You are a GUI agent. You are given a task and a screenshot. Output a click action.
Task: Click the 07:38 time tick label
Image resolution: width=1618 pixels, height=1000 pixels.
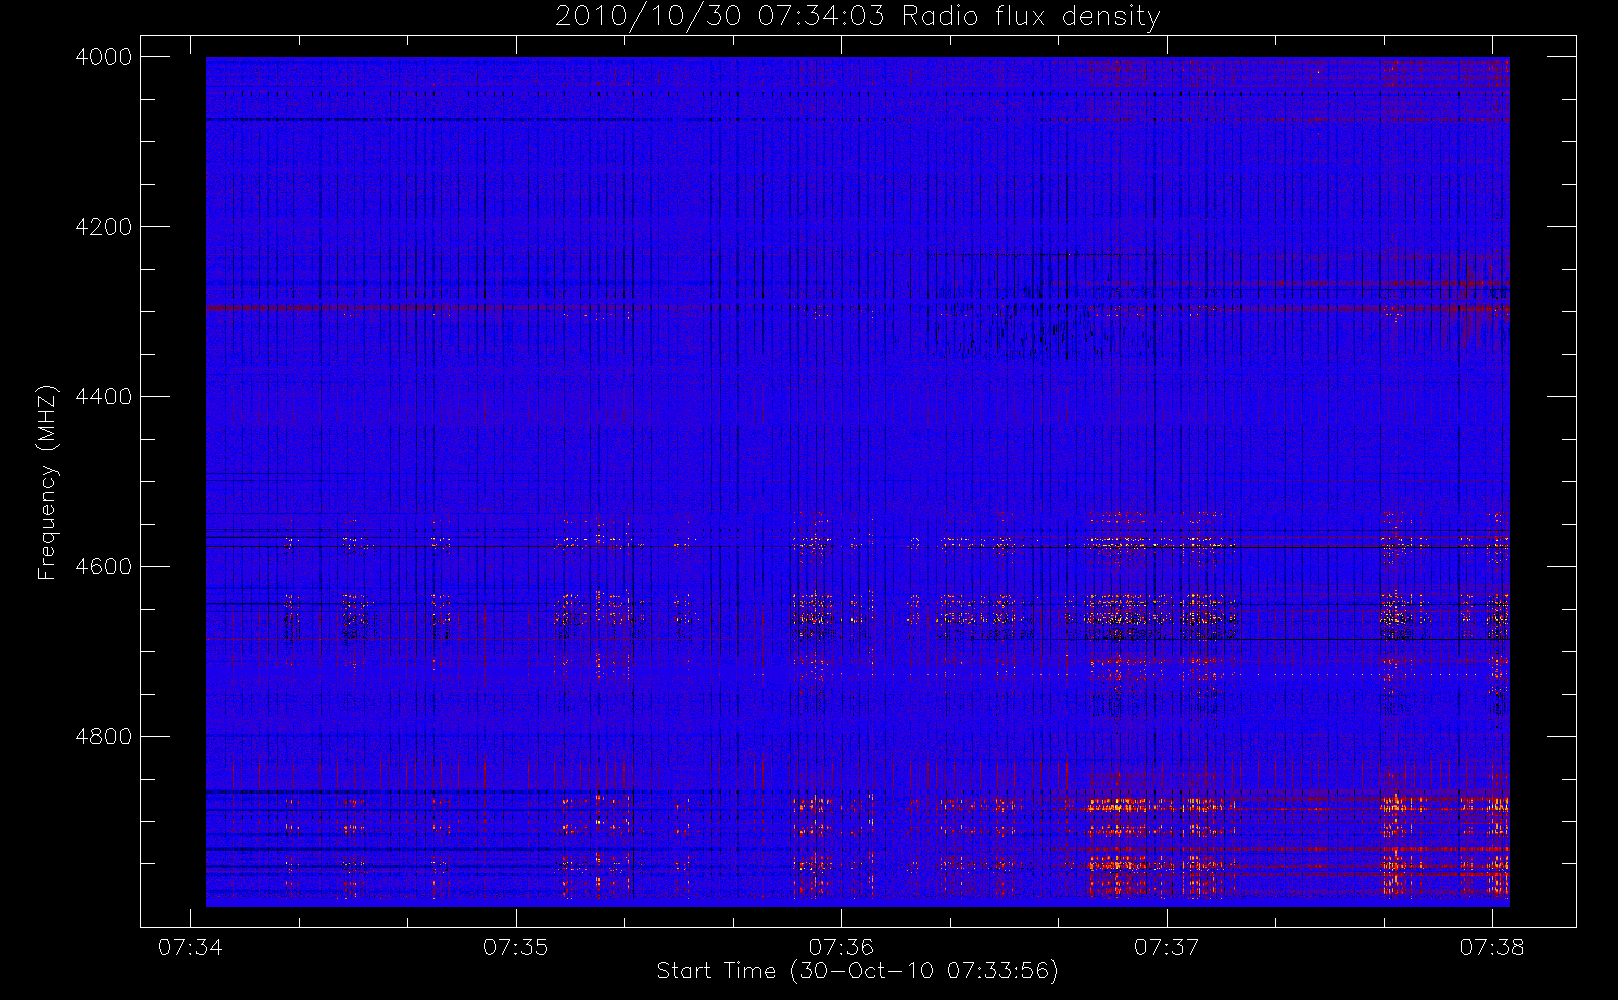pyautogui.click(x=1492, y=947)
